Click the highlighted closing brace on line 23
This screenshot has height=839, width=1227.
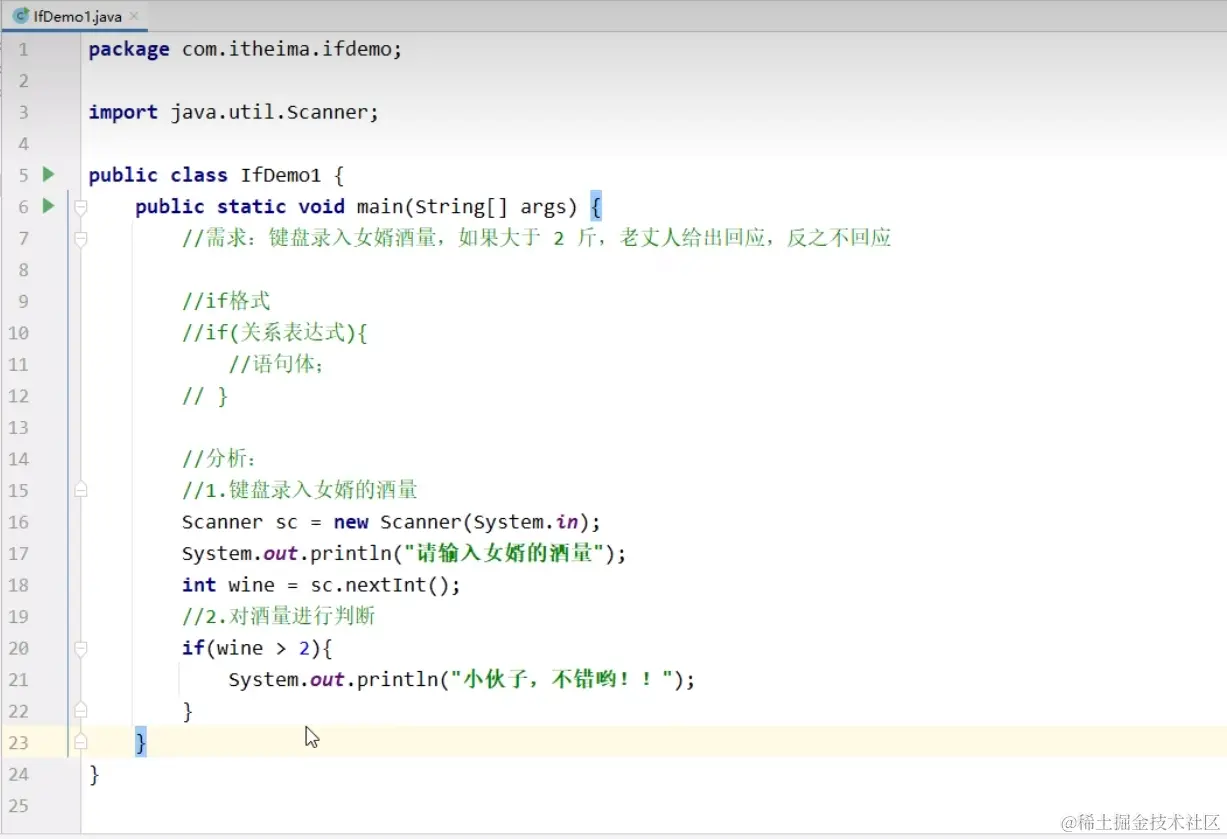coord(141,742)
